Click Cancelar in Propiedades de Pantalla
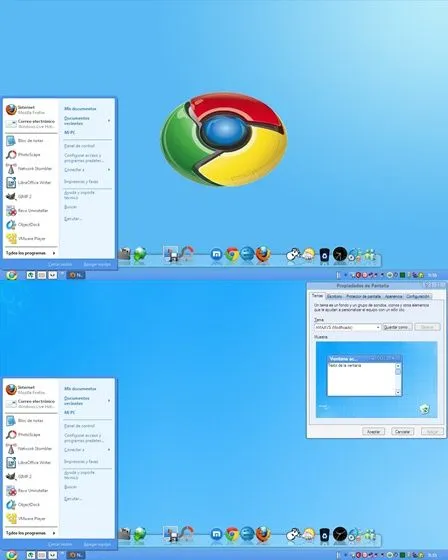Screen dimensions: 448x560 [x=403, y=431]
